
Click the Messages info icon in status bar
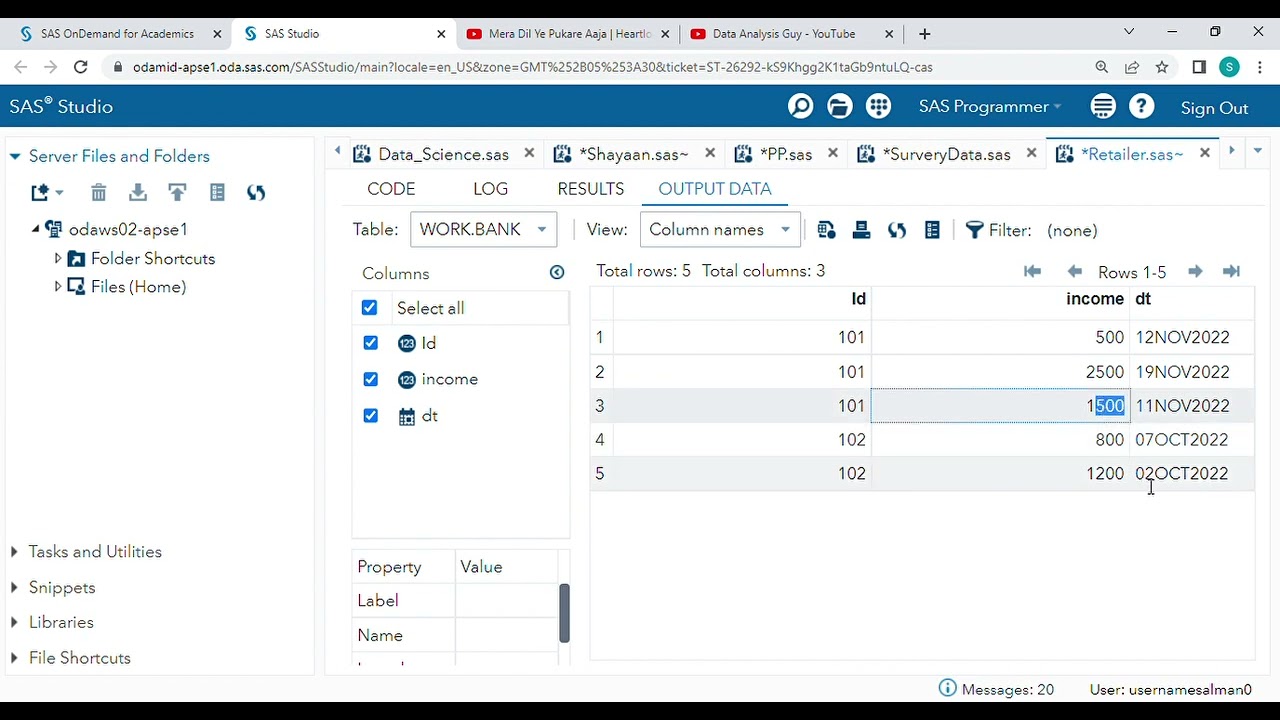(x=947, y=688)
